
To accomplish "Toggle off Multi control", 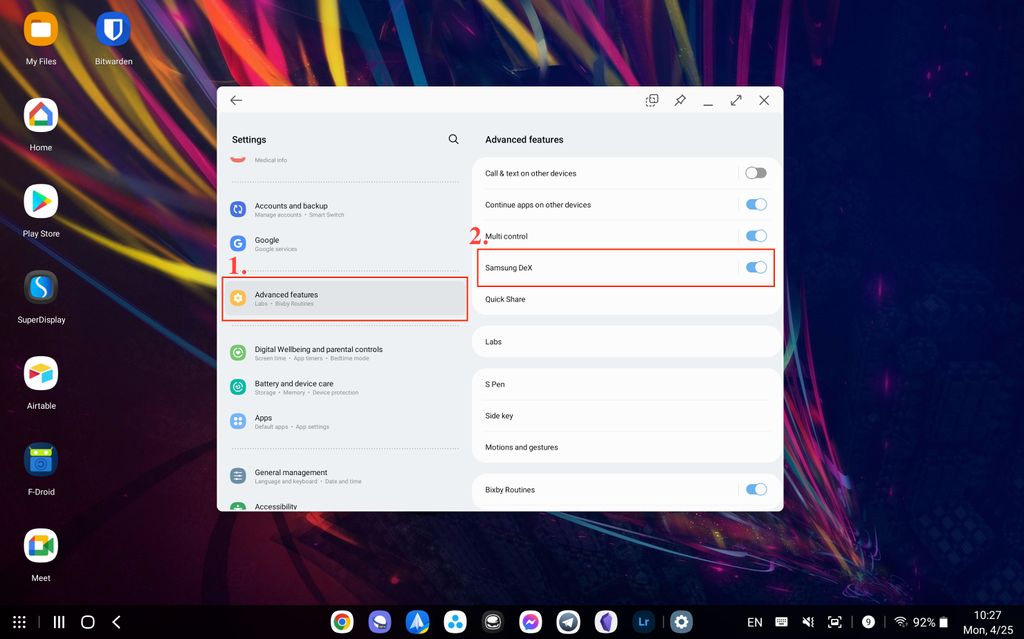I will pos(756,236).
